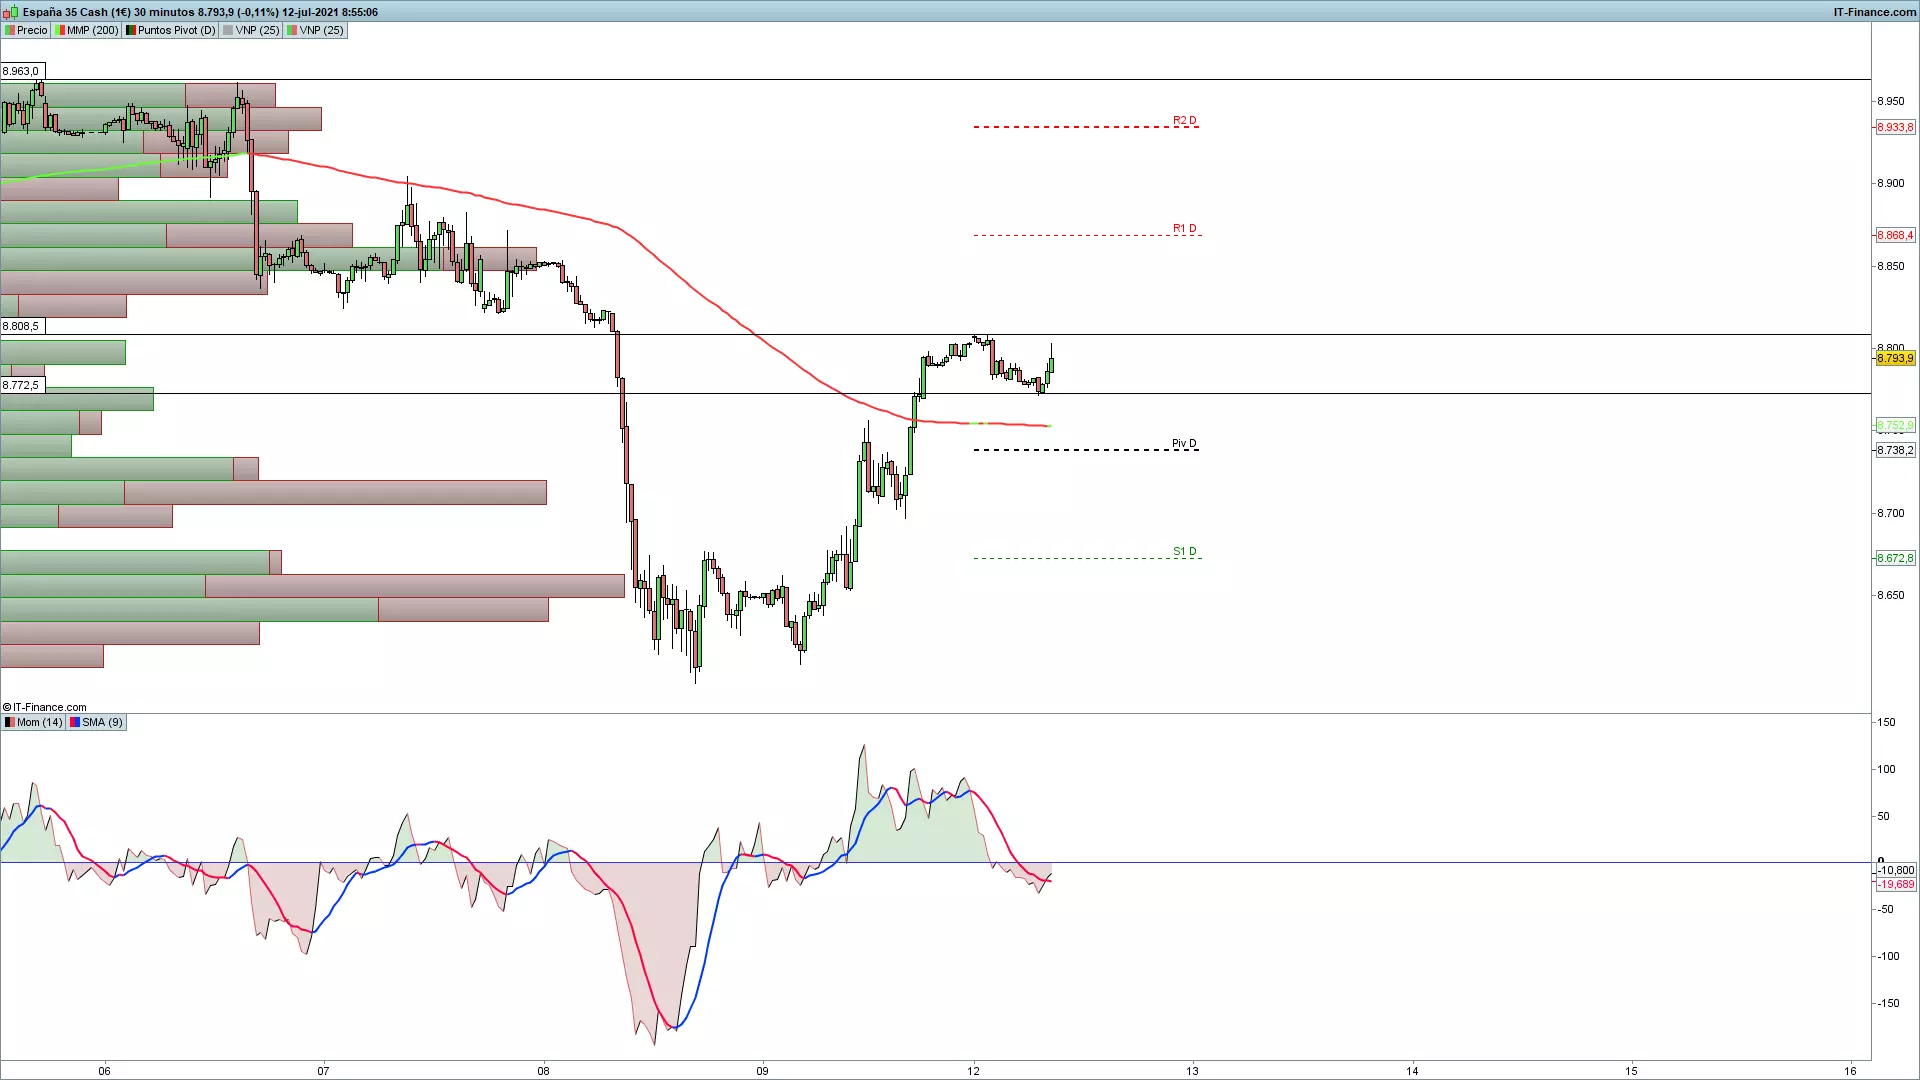Click the 13 date on the time axis

[x=1192, y=1071]
